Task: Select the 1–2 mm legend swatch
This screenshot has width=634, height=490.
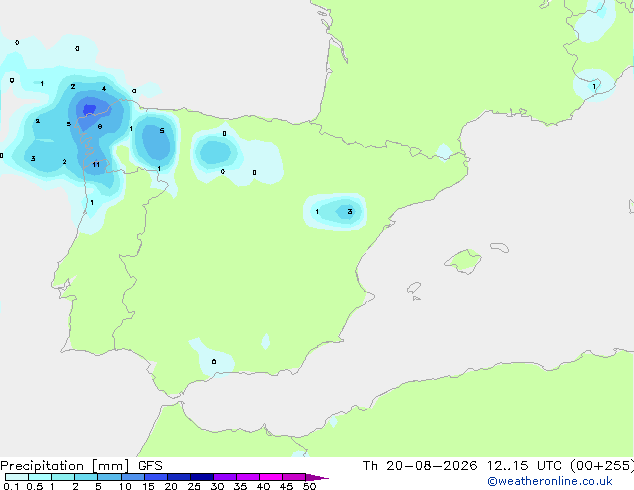Action: click(63, 477)
